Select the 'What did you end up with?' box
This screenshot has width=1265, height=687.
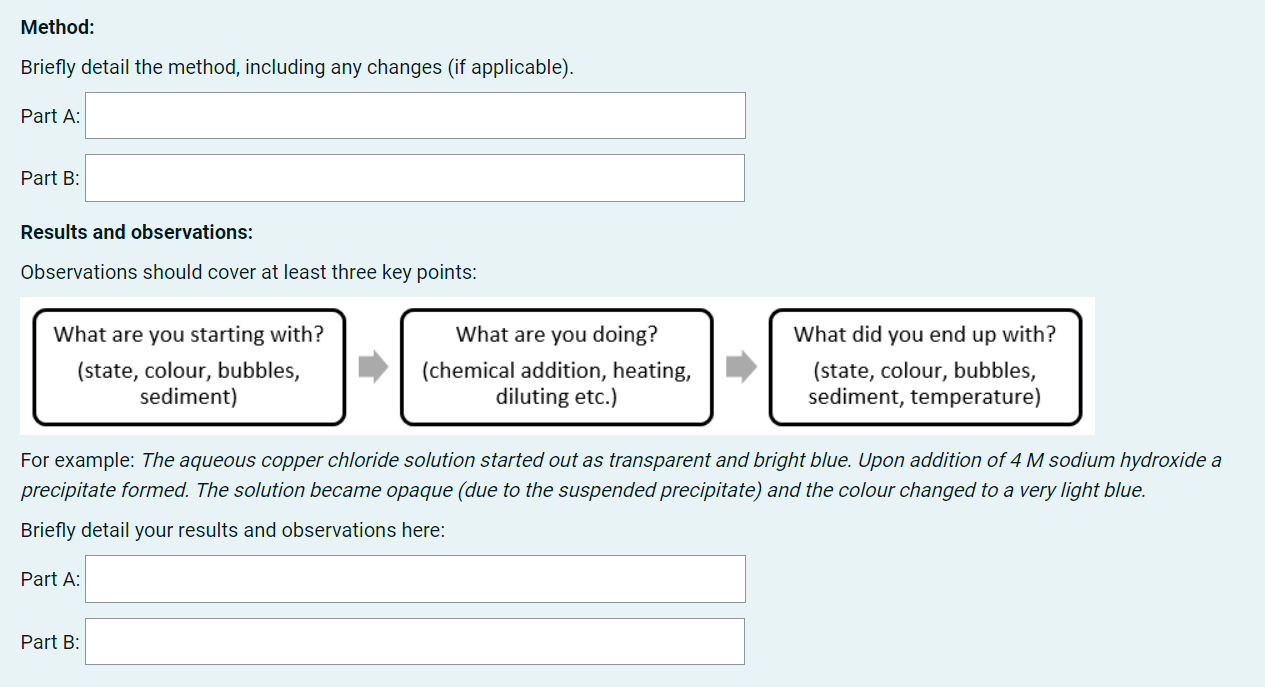coord(924,366)
